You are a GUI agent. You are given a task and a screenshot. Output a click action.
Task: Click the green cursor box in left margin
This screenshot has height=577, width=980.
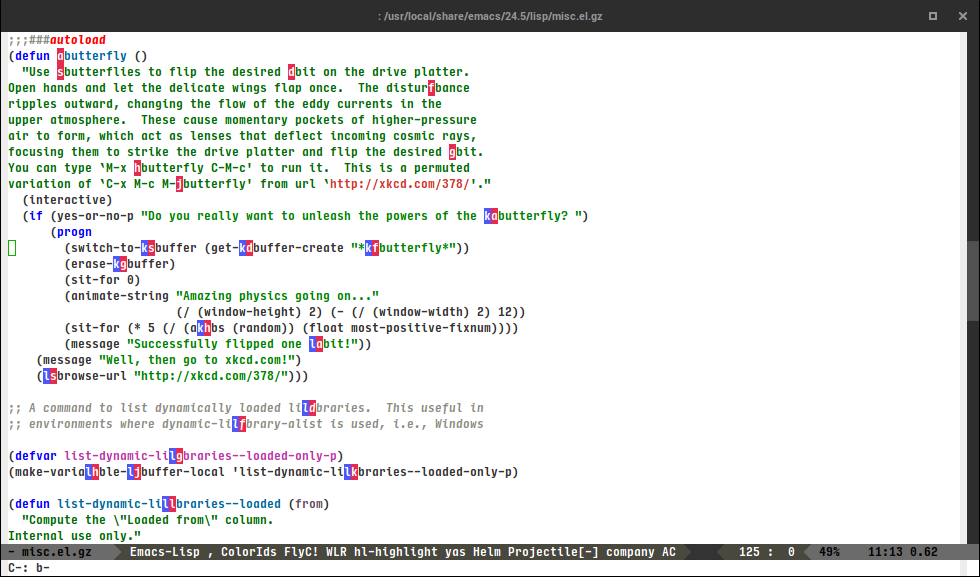coord(12,248)
